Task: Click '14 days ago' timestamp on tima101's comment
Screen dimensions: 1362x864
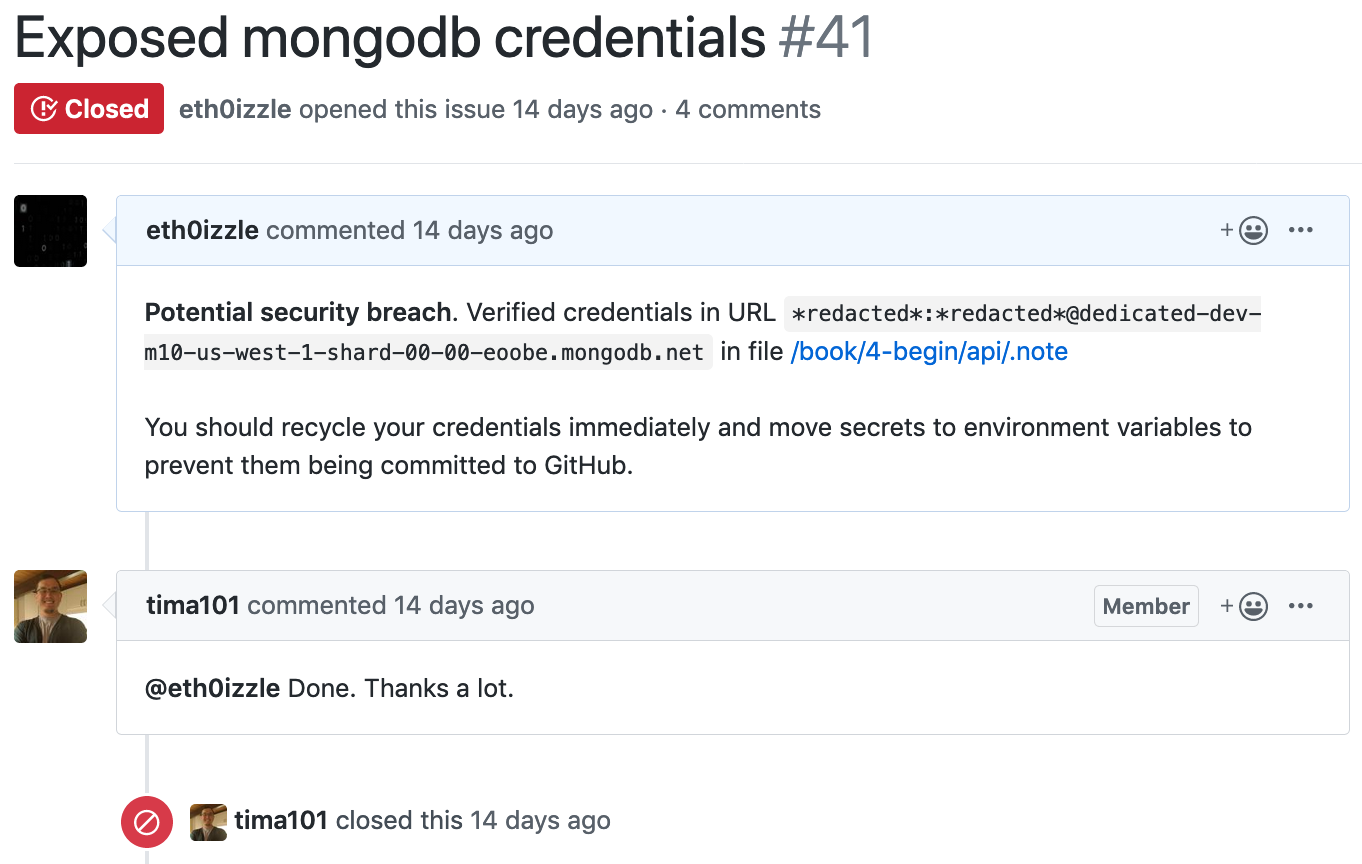Action: coord(464,606)
